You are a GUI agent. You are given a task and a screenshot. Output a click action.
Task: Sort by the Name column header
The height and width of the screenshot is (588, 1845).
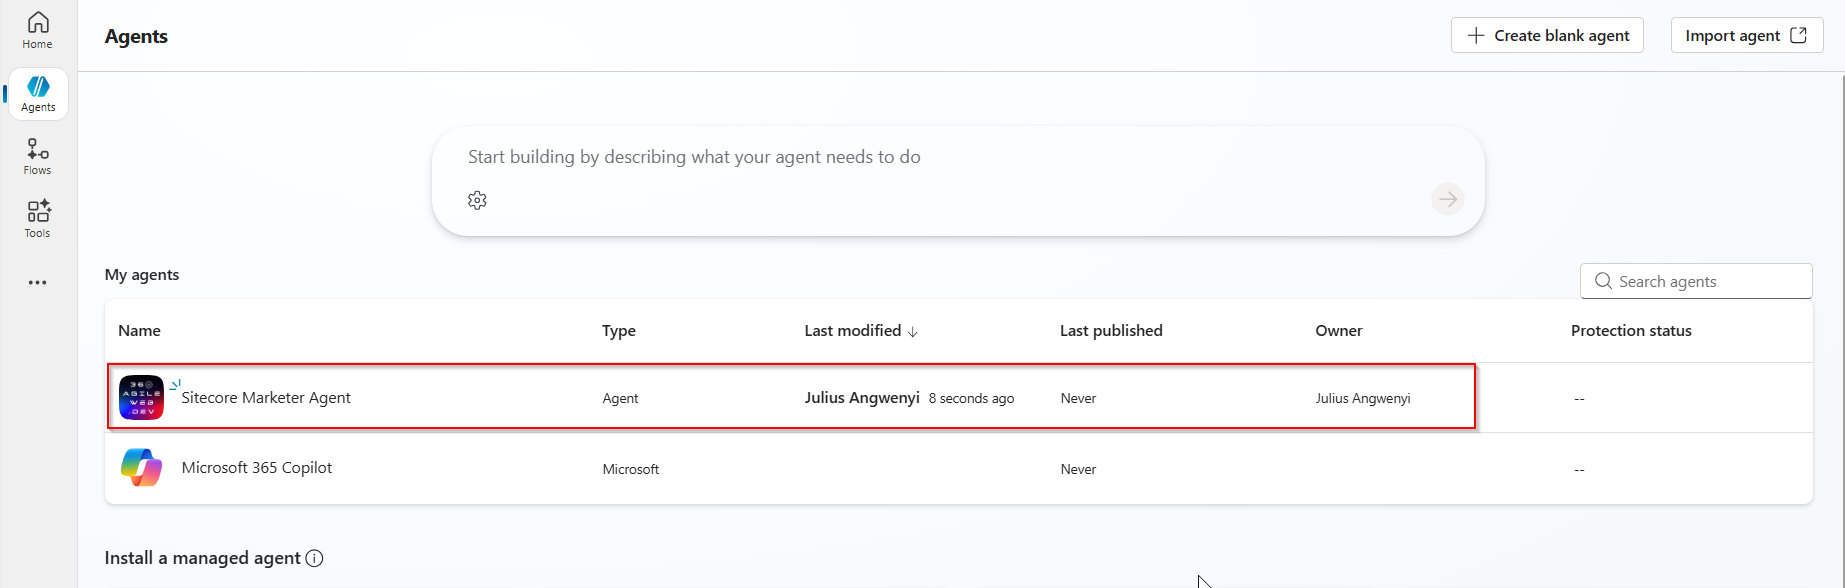(139, 331)
